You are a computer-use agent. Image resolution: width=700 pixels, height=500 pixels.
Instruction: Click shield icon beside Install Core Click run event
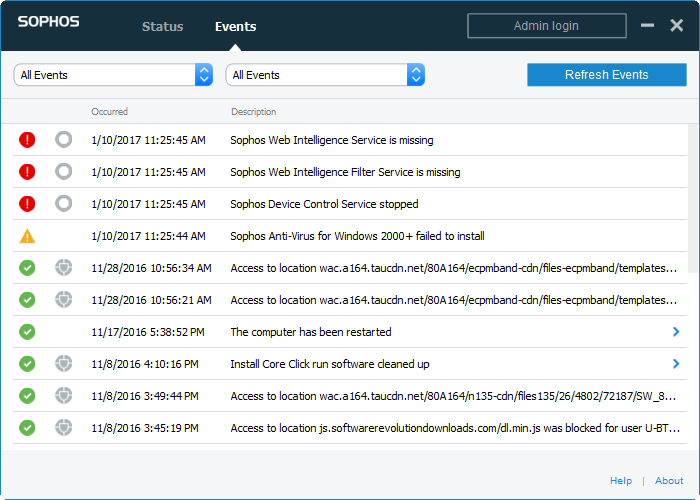click(x=63, y=364)
